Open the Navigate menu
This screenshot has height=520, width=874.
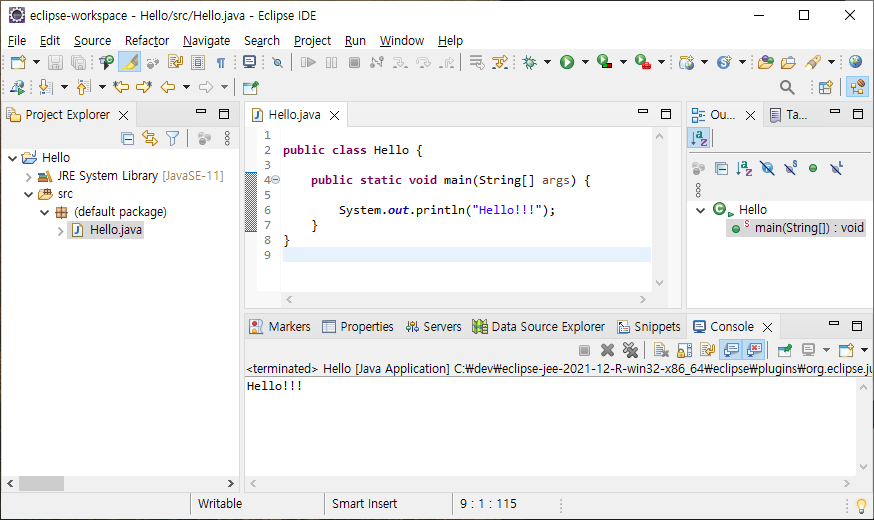(x=206, y=41)
